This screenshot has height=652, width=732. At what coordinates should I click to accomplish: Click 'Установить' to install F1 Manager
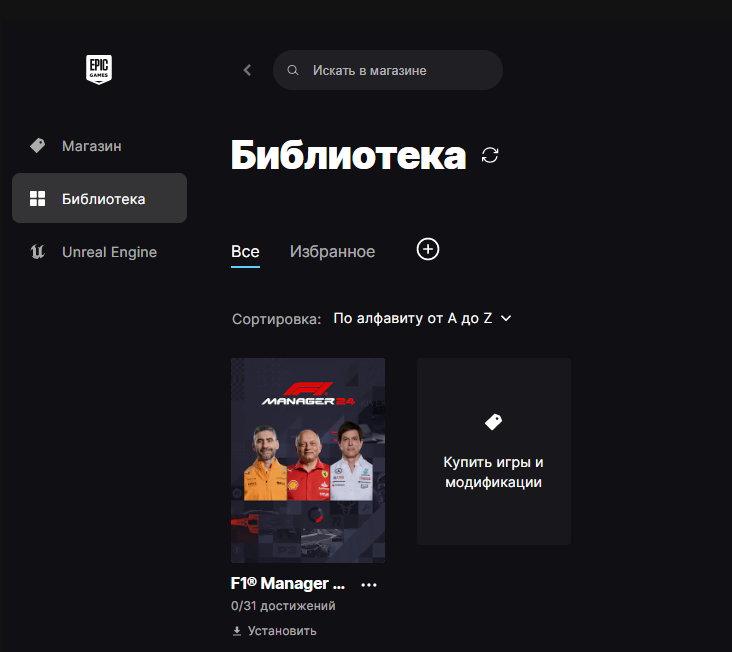[274, 631]
